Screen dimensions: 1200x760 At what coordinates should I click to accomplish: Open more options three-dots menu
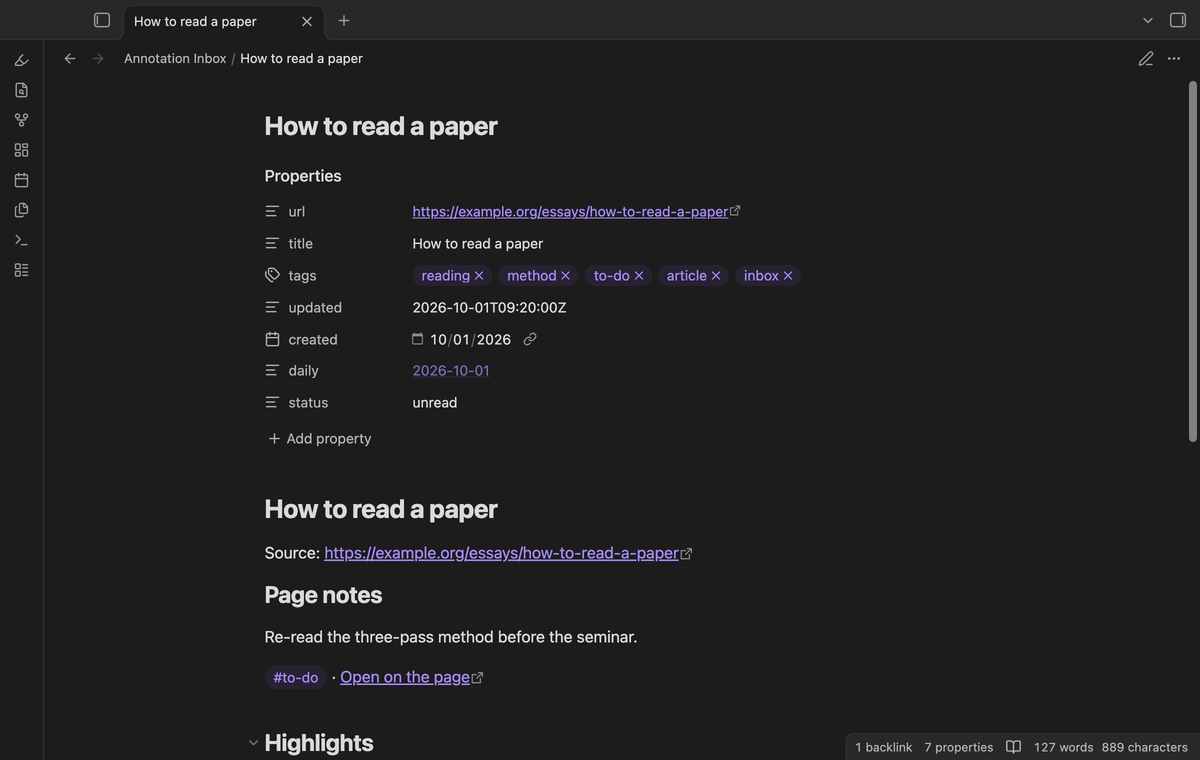(1174, 58)
